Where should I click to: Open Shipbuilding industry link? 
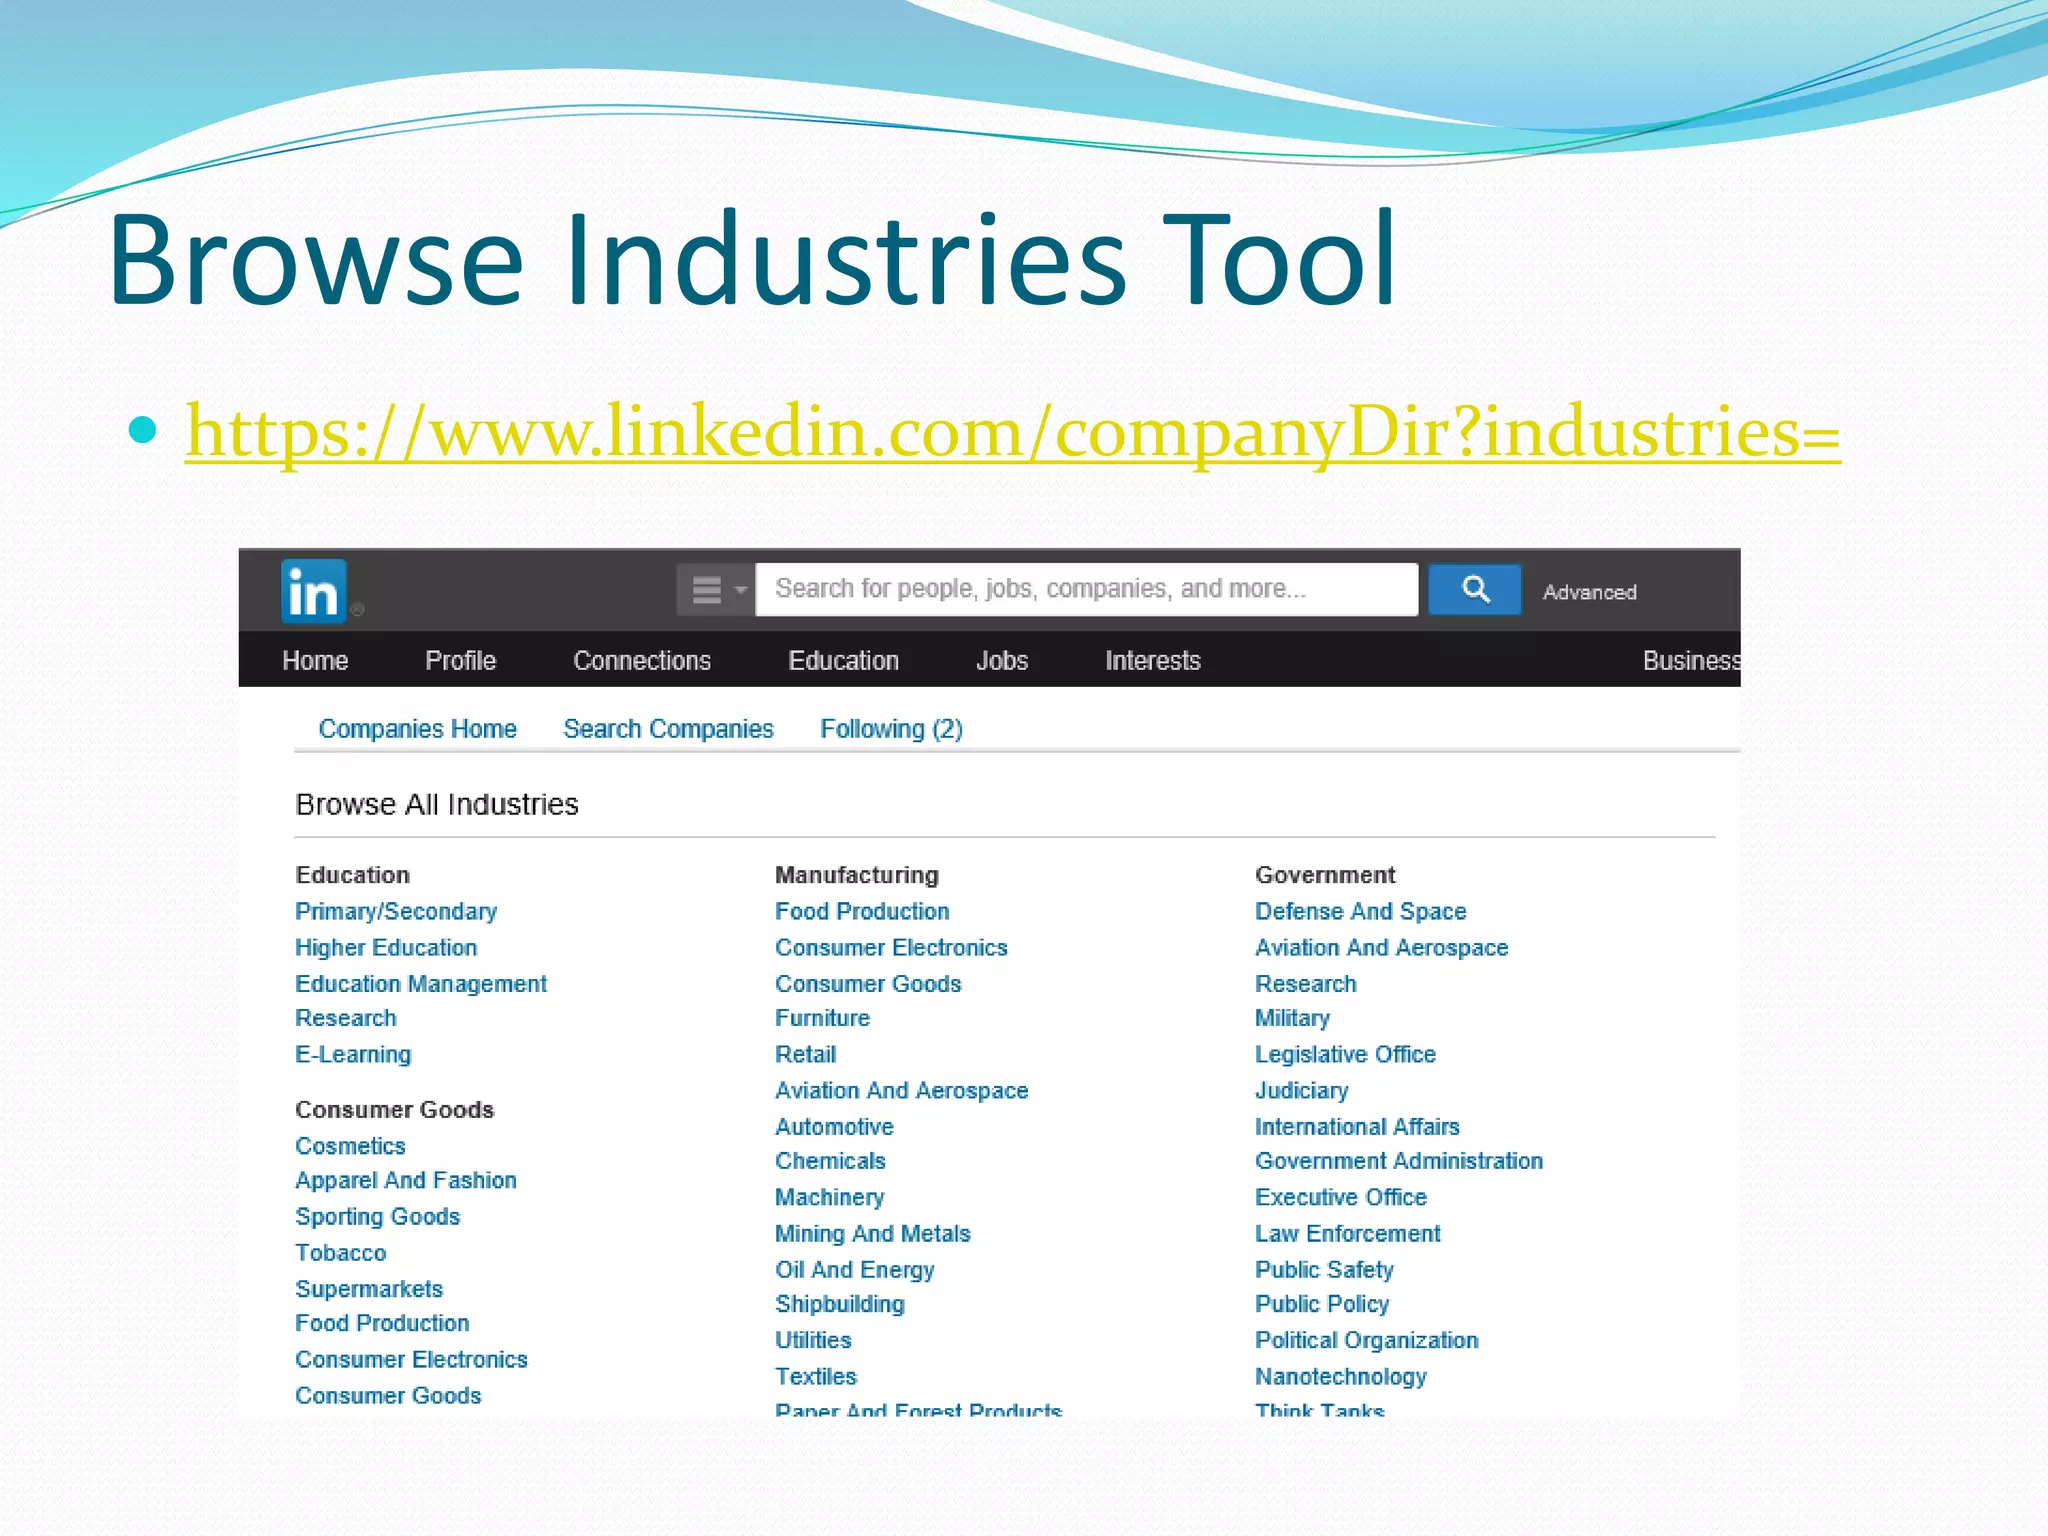pyautogui.click(x=839, y=1305)
